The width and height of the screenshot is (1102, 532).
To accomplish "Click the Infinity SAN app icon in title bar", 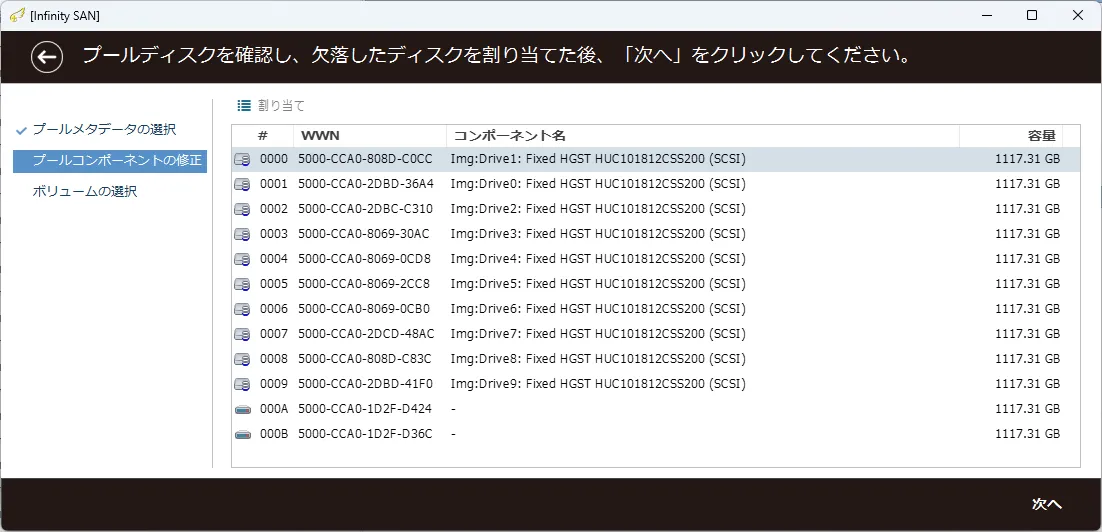I will pos(19,15).
